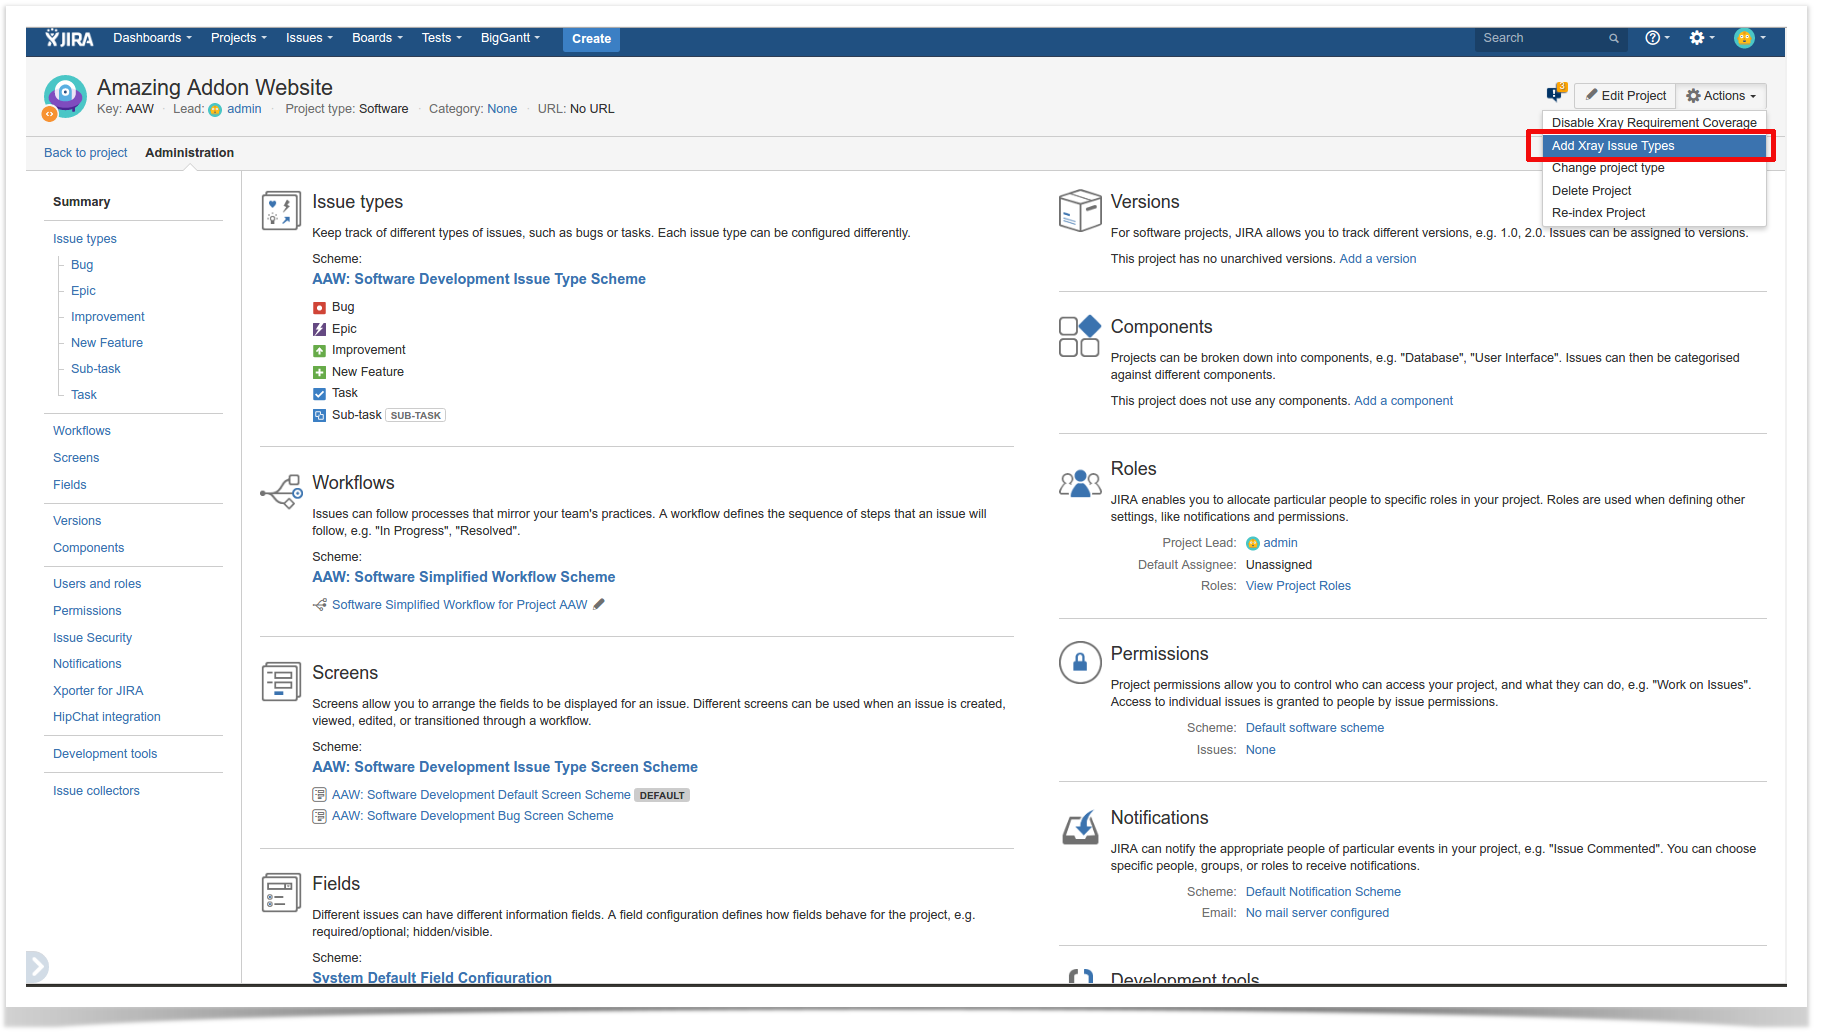This screenshot has width=1821, height=1036.
Task: Open Software Development Issue Type Scheme link
Action: [479, 279]
